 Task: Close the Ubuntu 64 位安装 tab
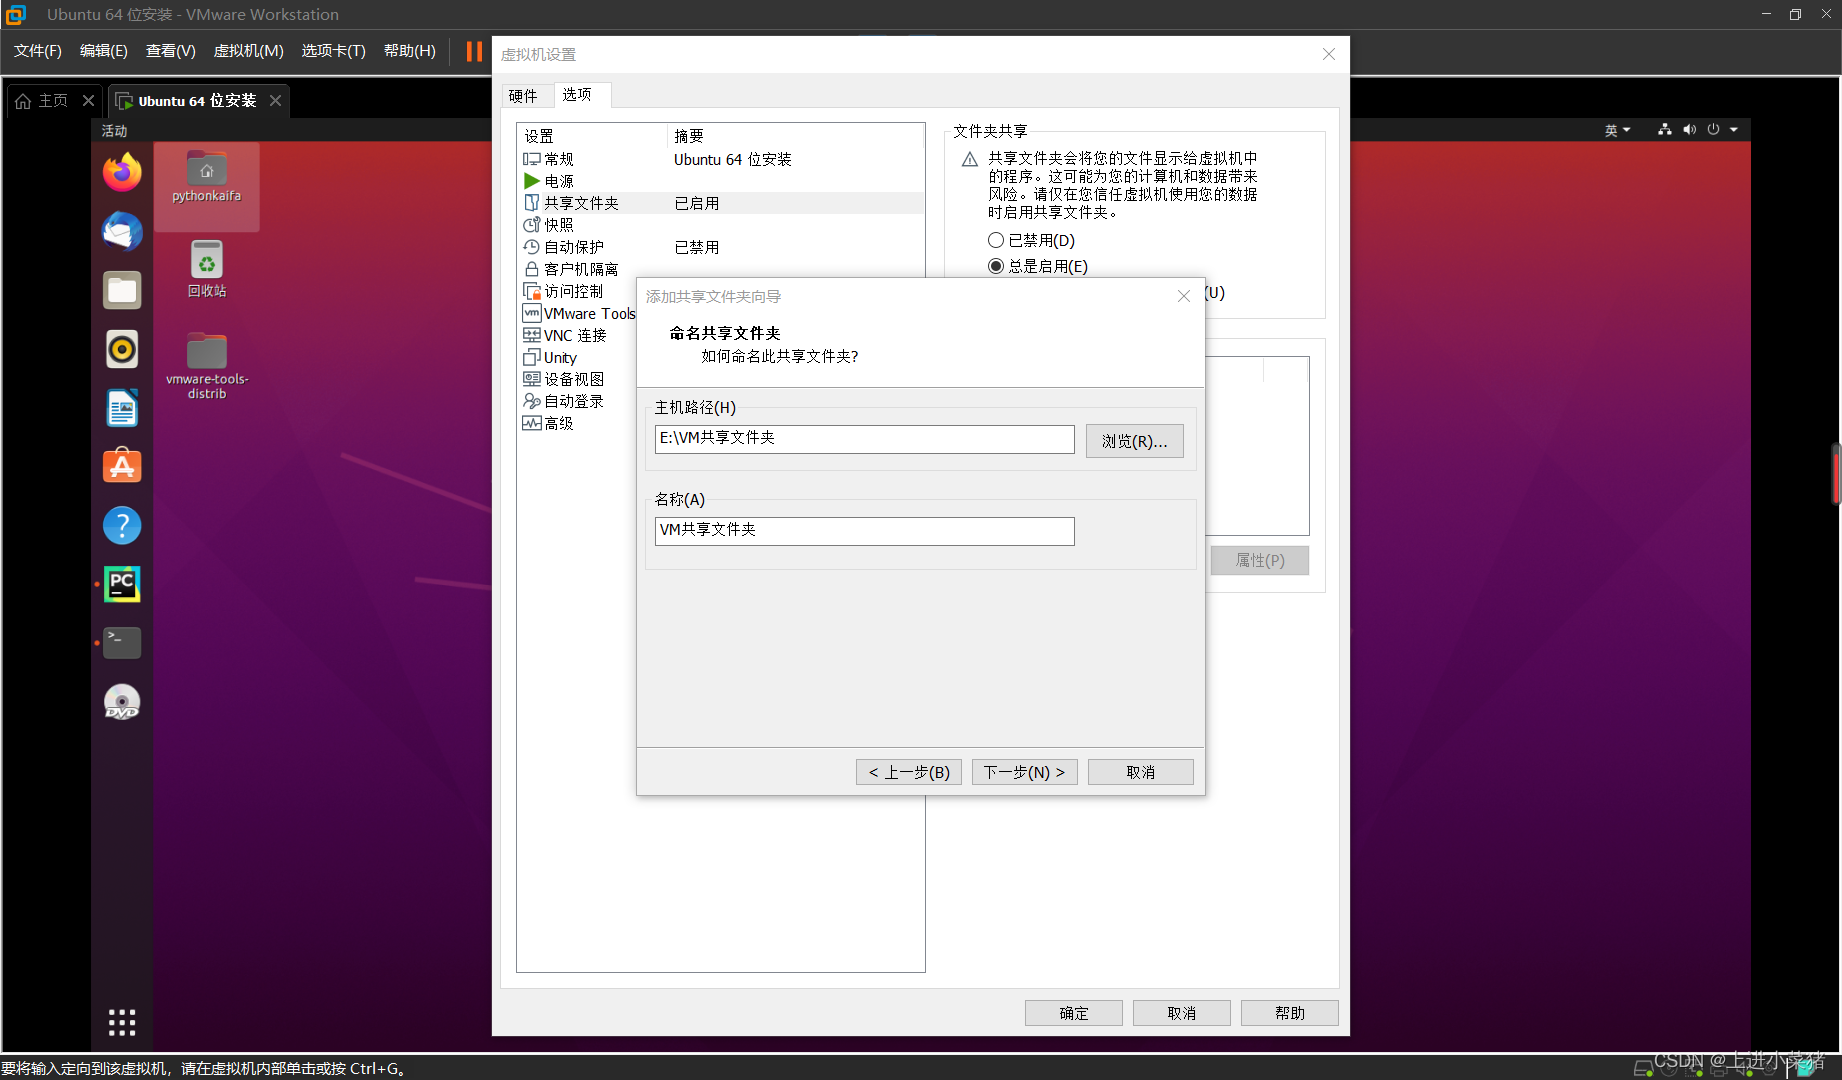click(x=275, y=101)
